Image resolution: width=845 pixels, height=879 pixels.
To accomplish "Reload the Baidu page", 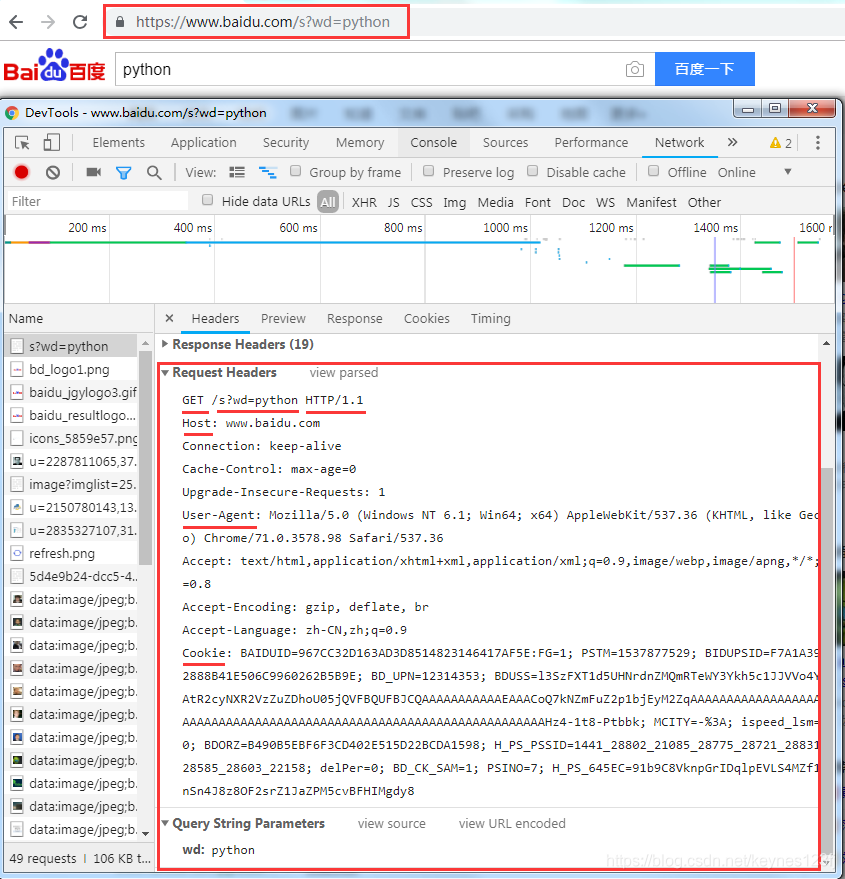I will pyautogui.click(x=80, y=22).
